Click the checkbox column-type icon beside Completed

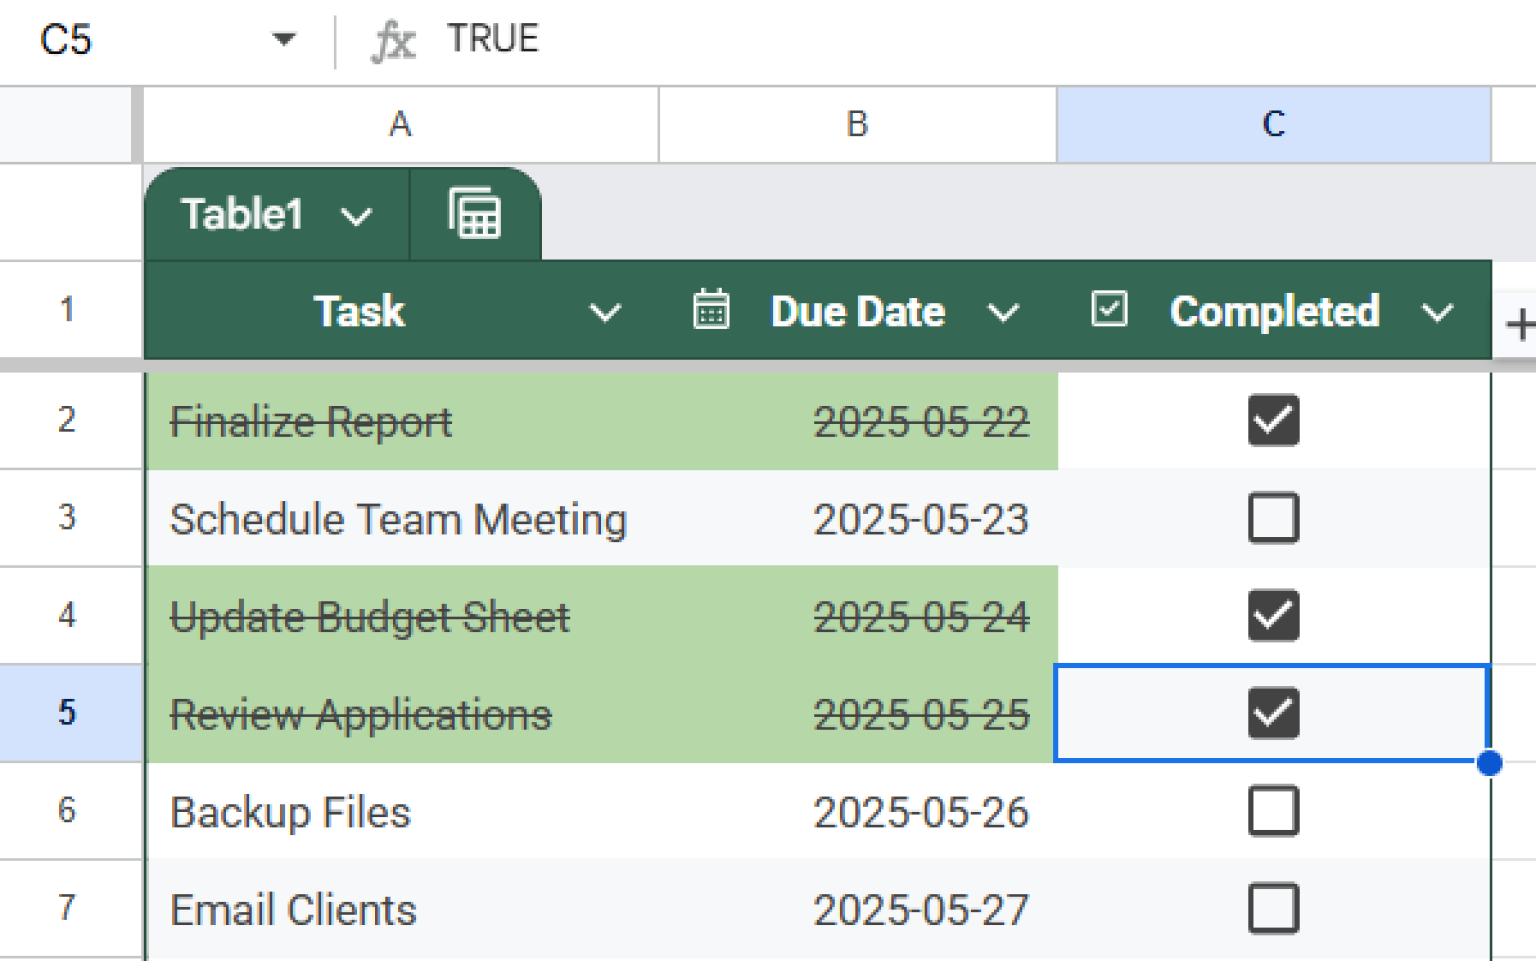click(1107, 310)
